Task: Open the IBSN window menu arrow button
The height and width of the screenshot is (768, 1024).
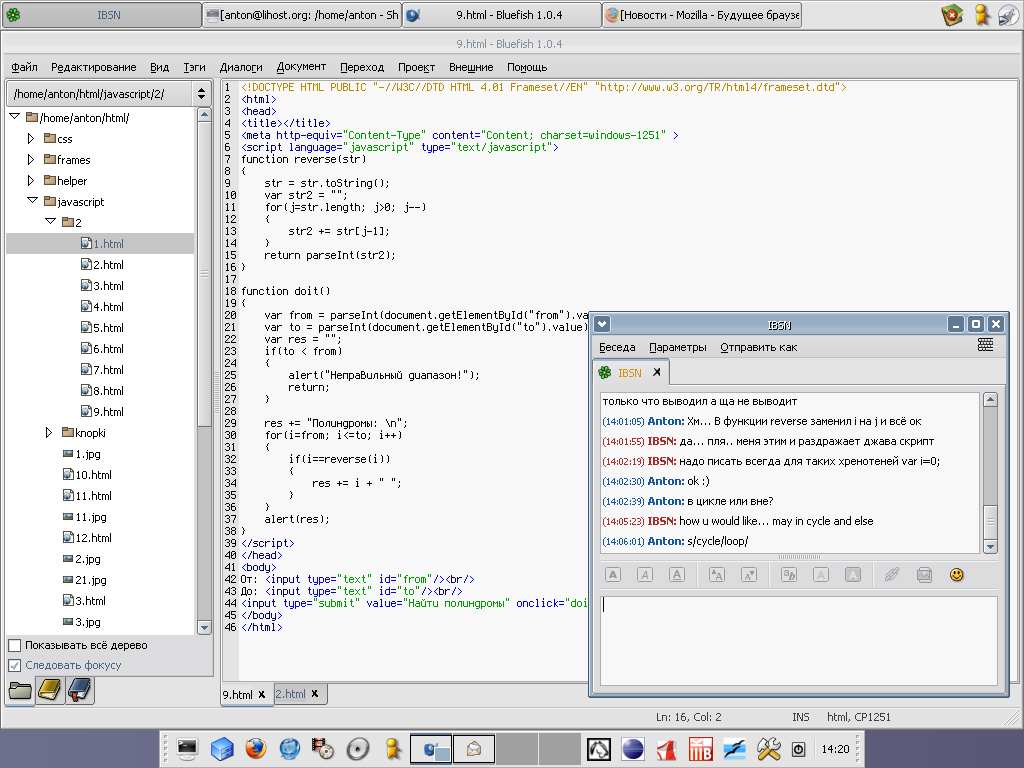Action: click(x=602, y=324)
